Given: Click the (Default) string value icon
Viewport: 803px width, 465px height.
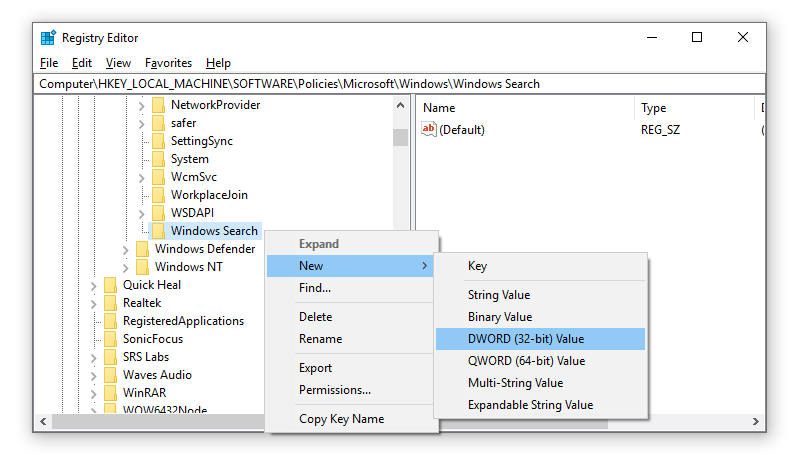Looking at the screenshot, I should point(429,129).
